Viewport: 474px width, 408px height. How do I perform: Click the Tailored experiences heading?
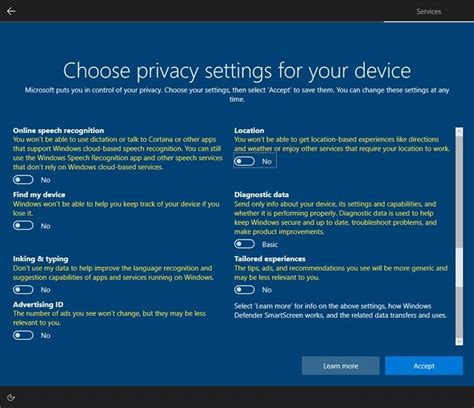[x=270, y=259]
